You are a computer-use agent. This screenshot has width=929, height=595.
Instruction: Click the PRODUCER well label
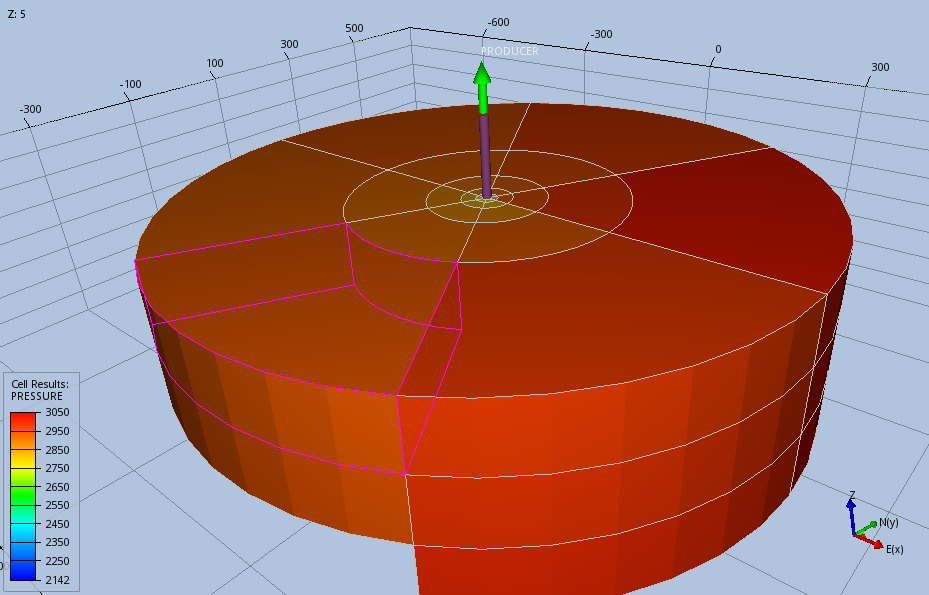coord(509,51)
